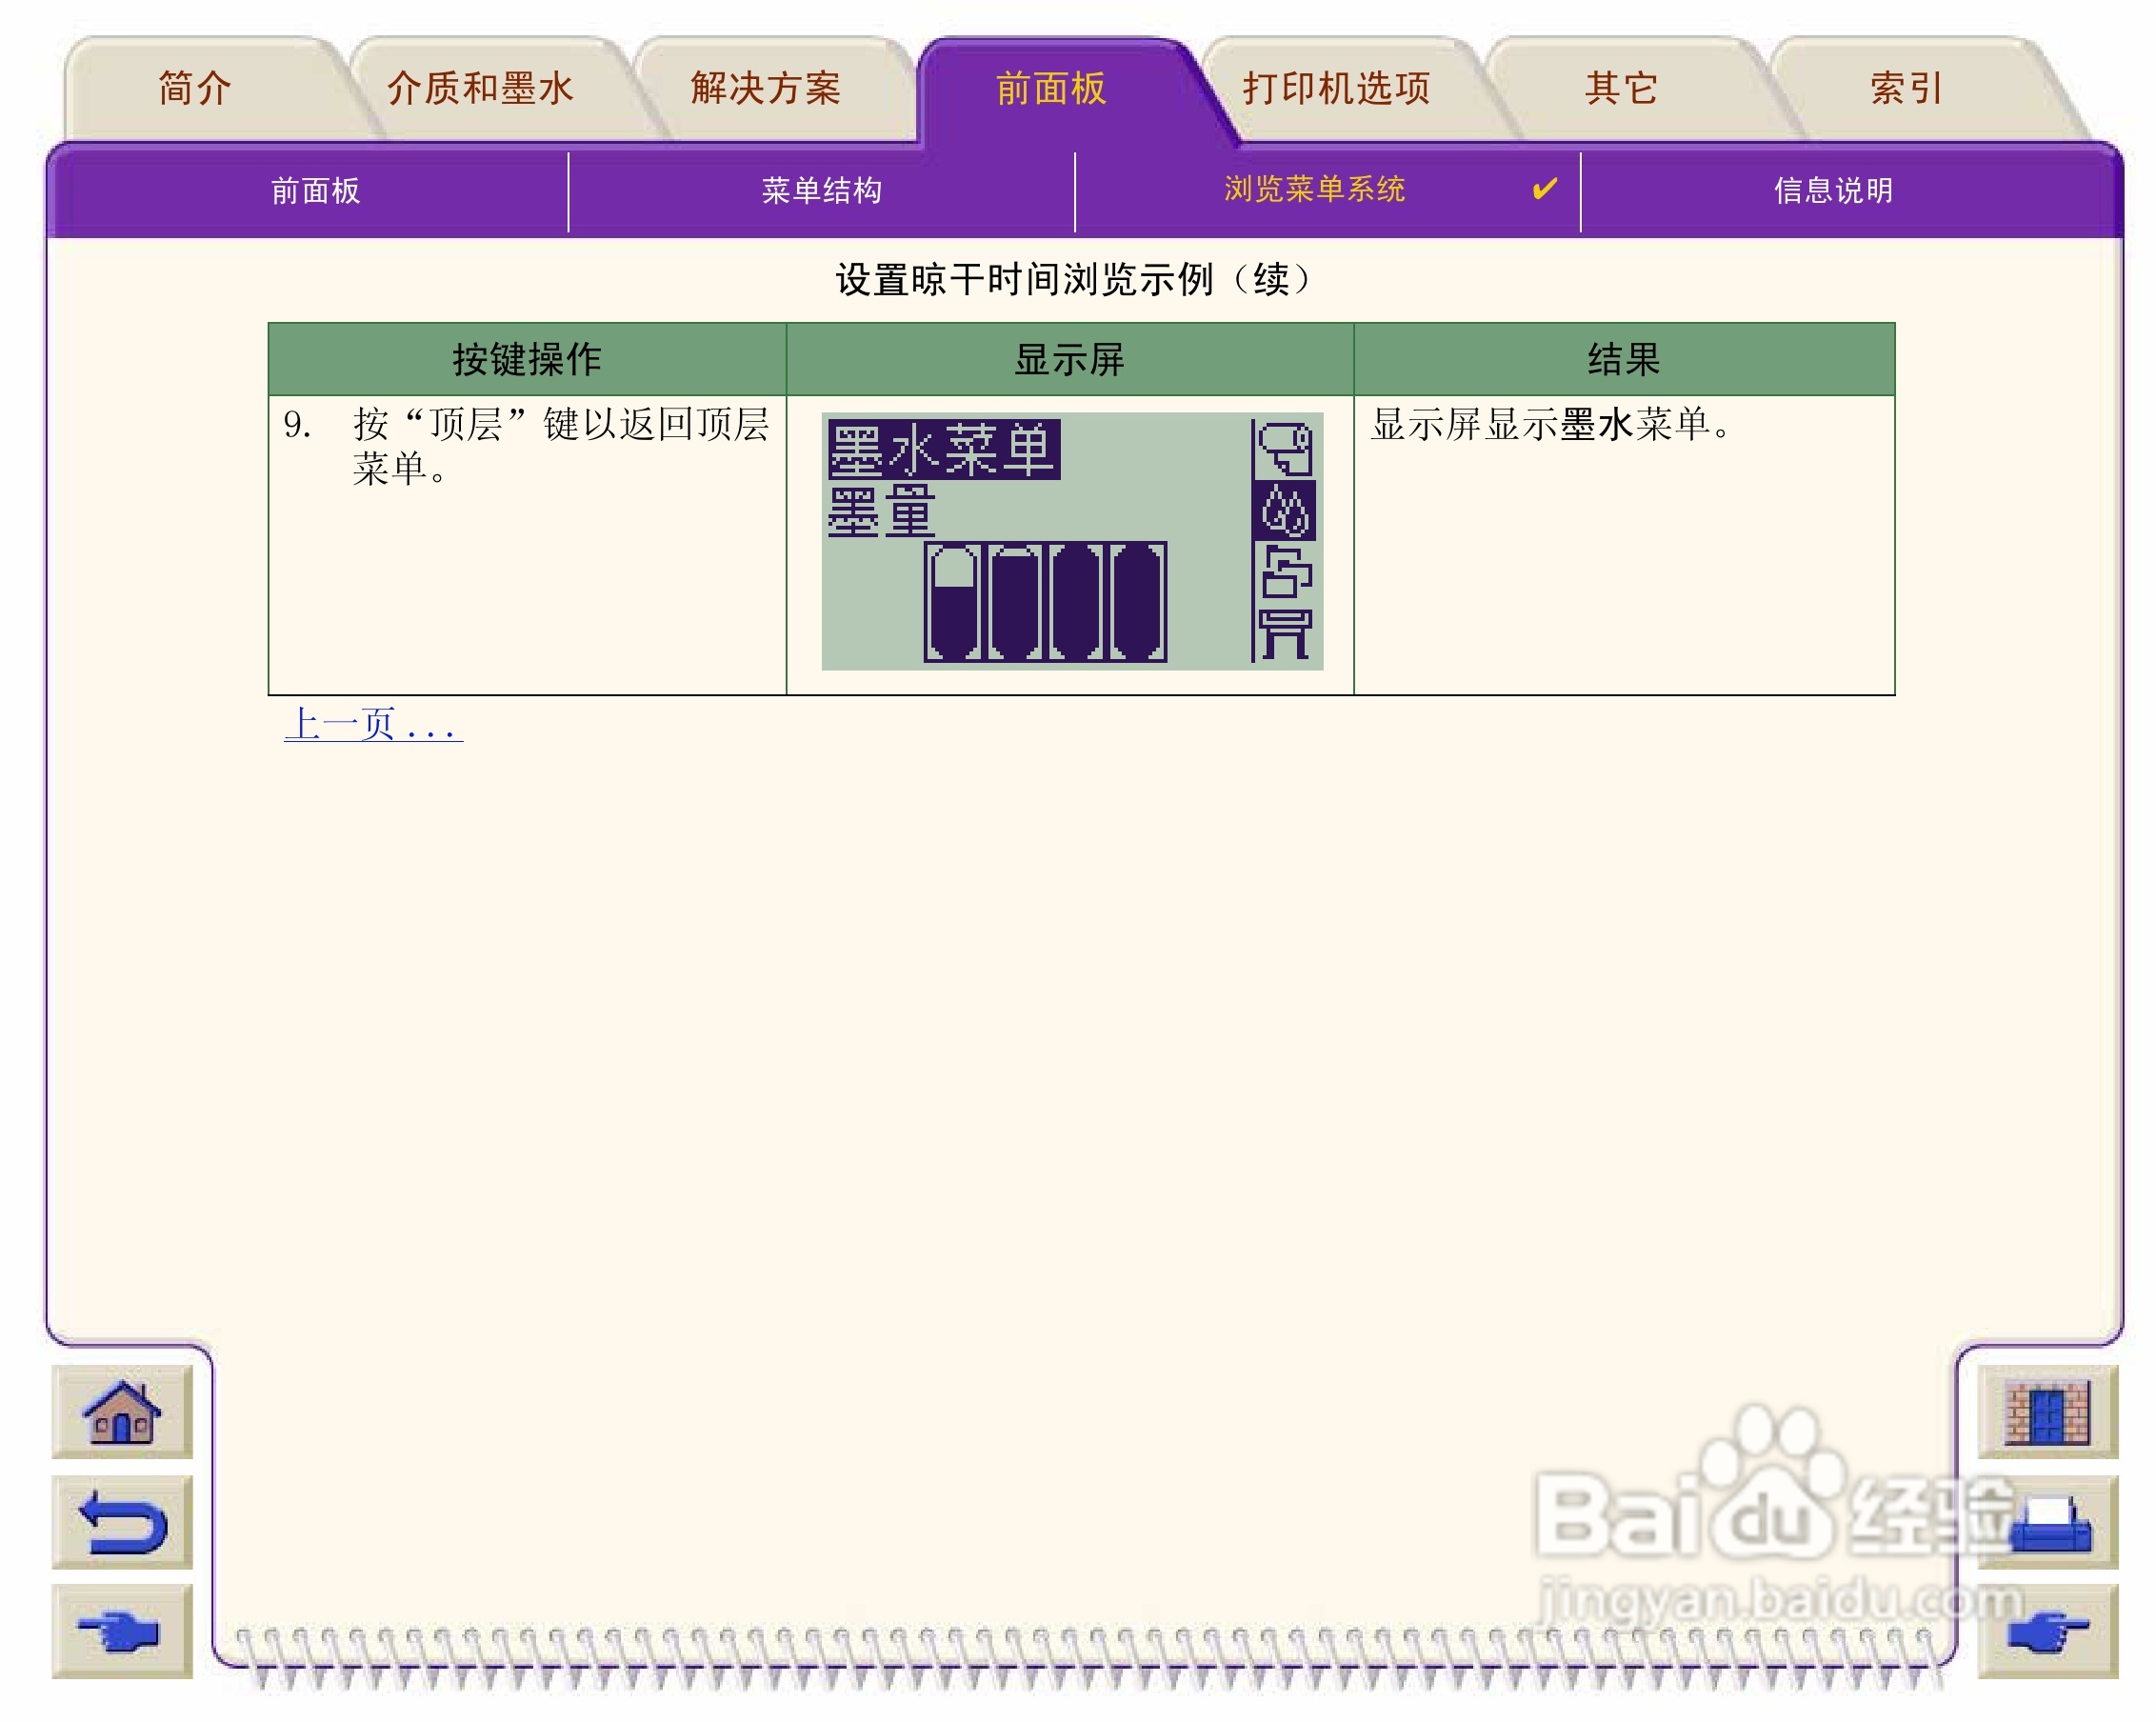This screenshot has height=1722, width=2156.
Task: Select the 打印机选项 tab
Action: click(x=1336, y=88)
